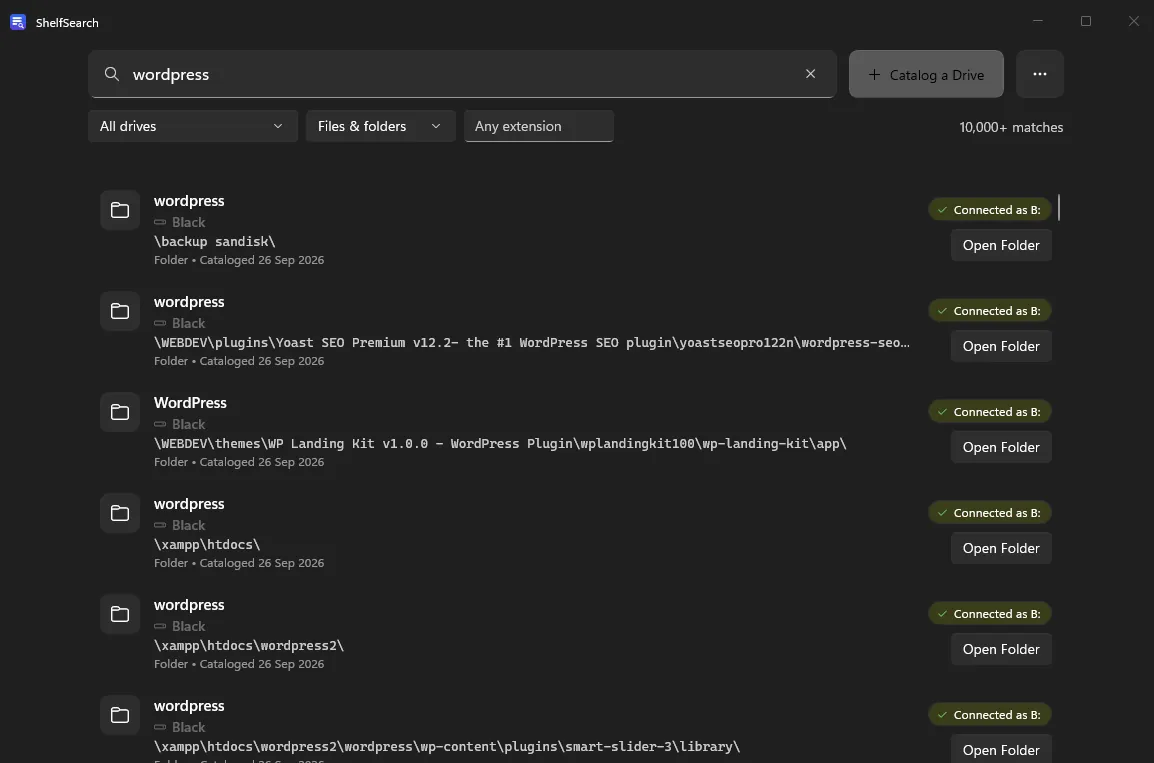
Task: Click folder icon for \xampp\htdocs\wordpress2\ result
Action: pos(120,614)
